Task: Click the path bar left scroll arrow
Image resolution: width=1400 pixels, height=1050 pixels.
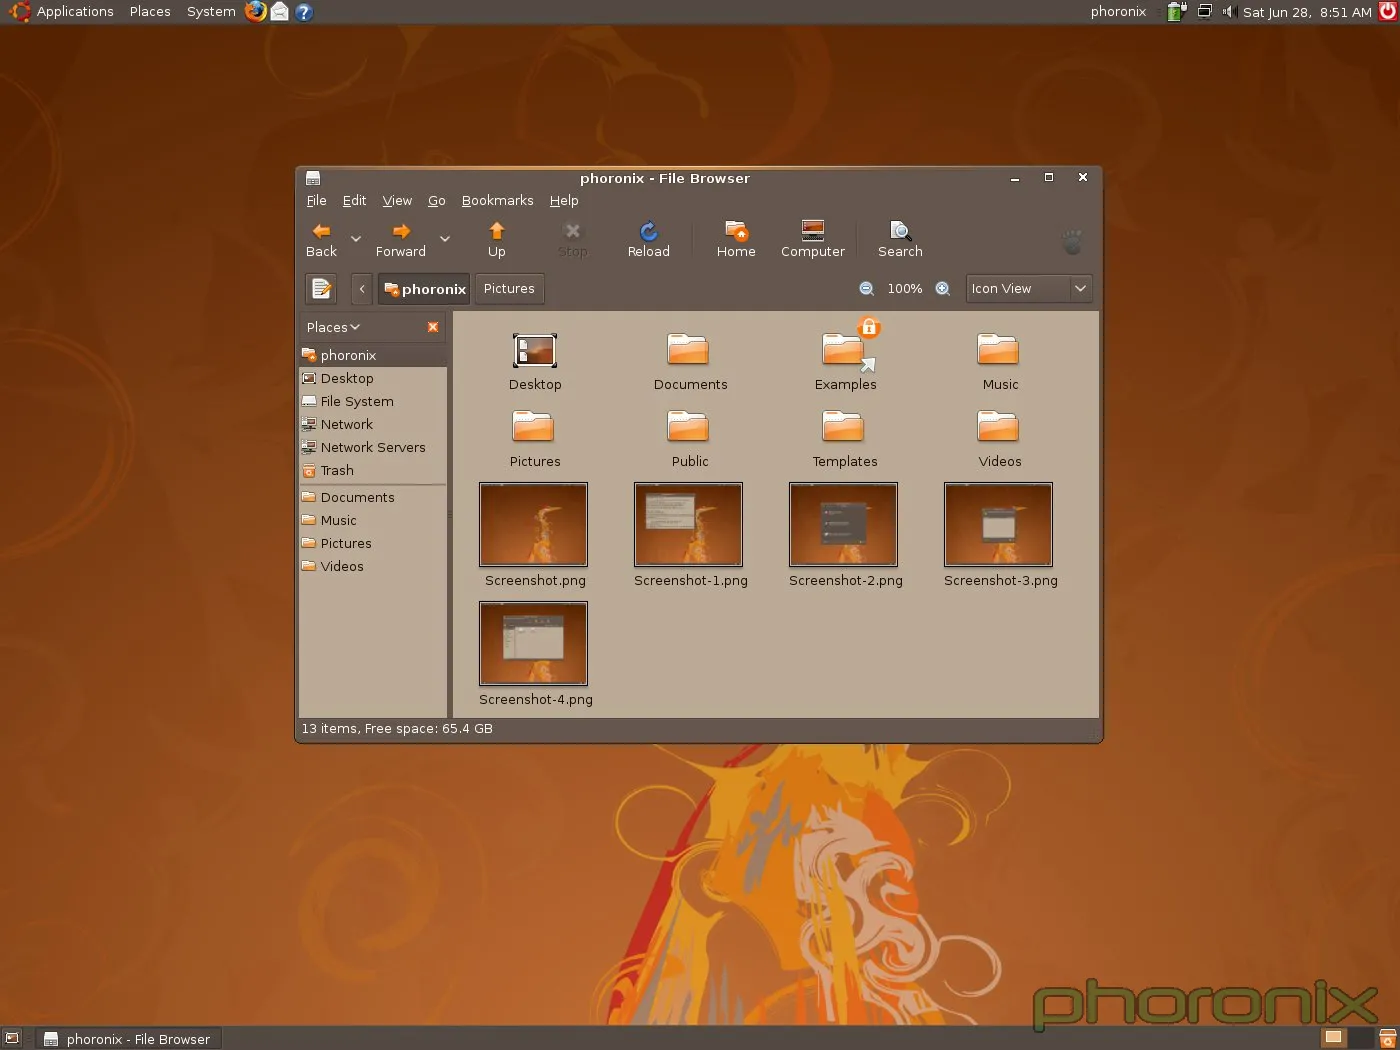Action: [x=362, y=289]
